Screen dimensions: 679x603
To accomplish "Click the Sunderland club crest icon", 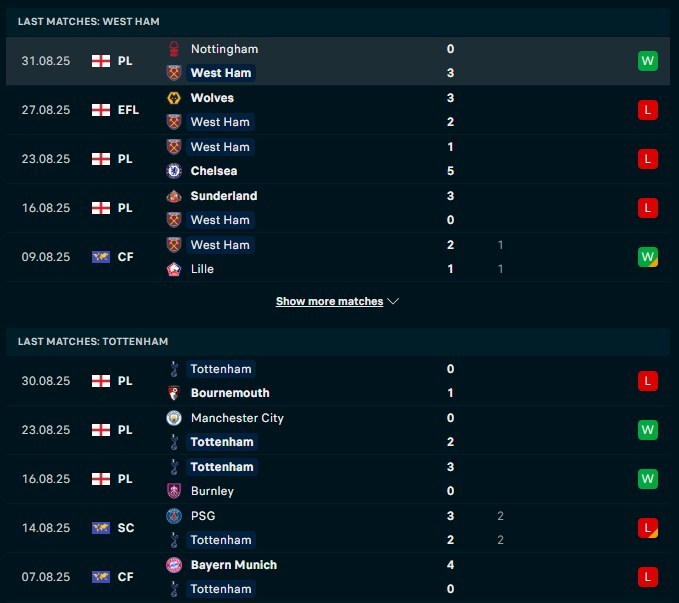I will tap(174, 196).
